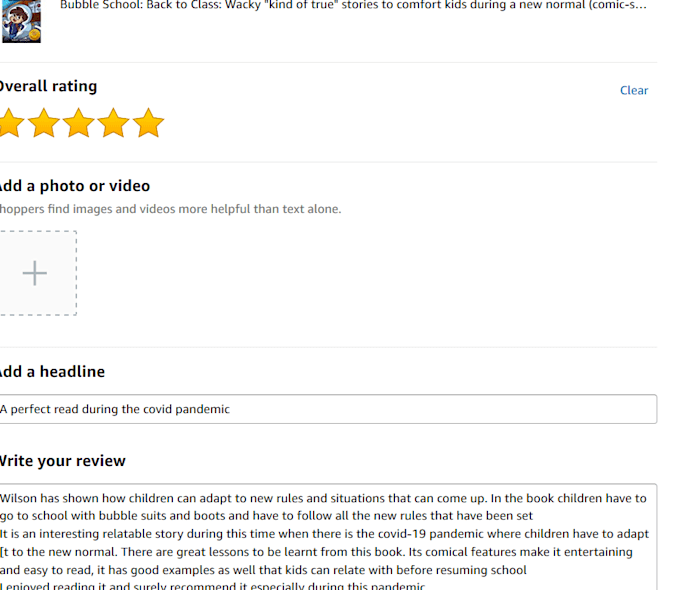
Task: Focus the headline input field
Action: (x=328, y=409)
